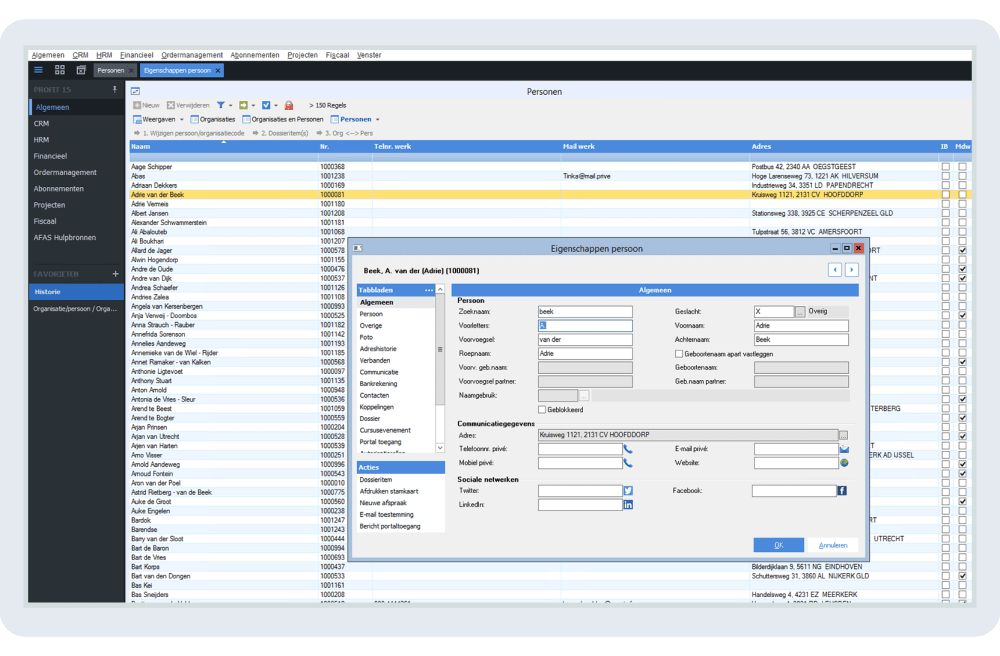This screenshot has height=656, width=1000.
Task: Switch to the Personen tab
Action: point(111,71)
